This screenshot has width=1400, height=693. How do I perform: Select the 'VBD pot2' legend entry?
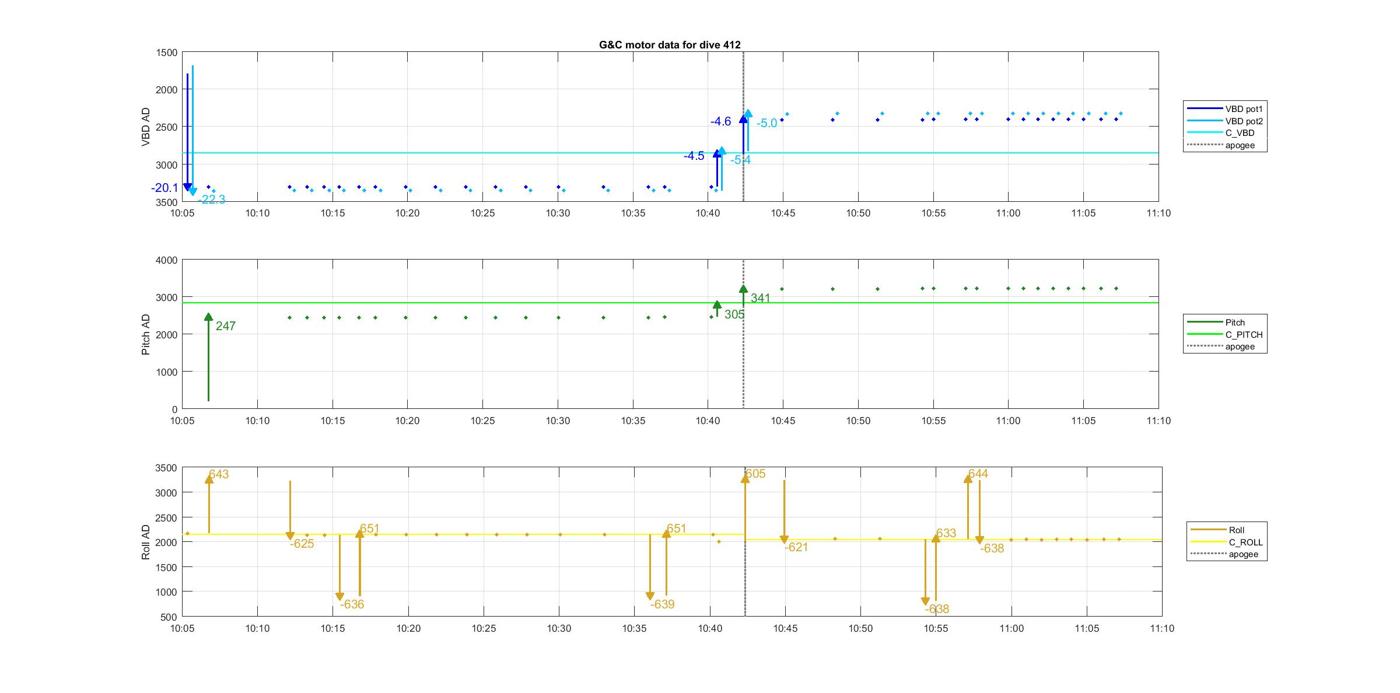(1226, 121)
